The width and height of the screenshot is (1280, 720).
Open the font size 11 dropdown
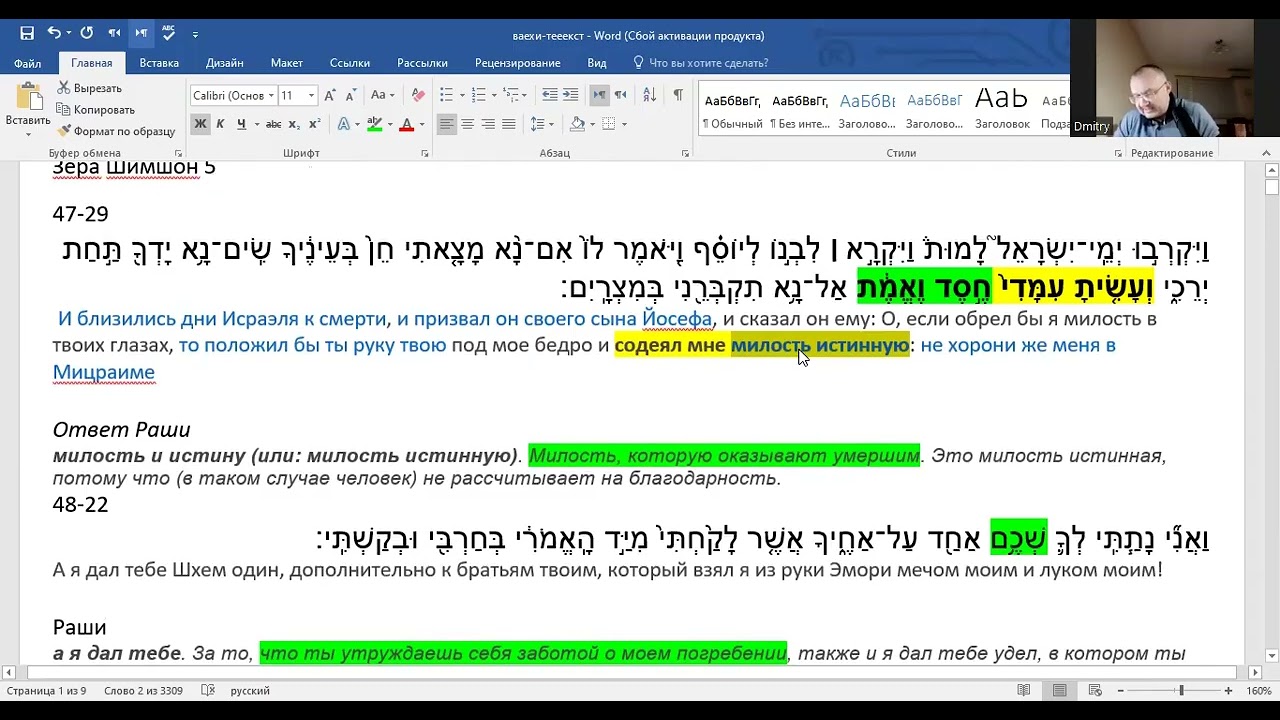(311, 95)
